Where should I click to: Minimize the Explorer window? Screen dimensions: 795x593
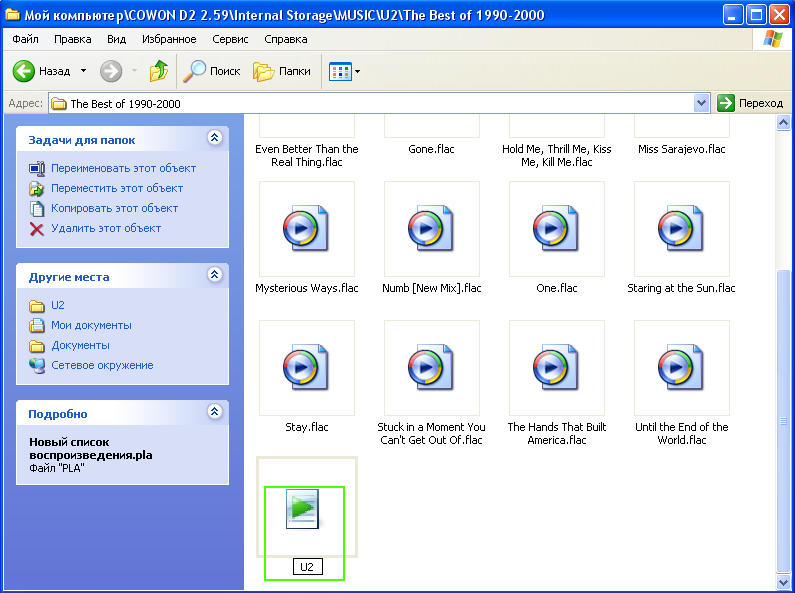[732, 15]
